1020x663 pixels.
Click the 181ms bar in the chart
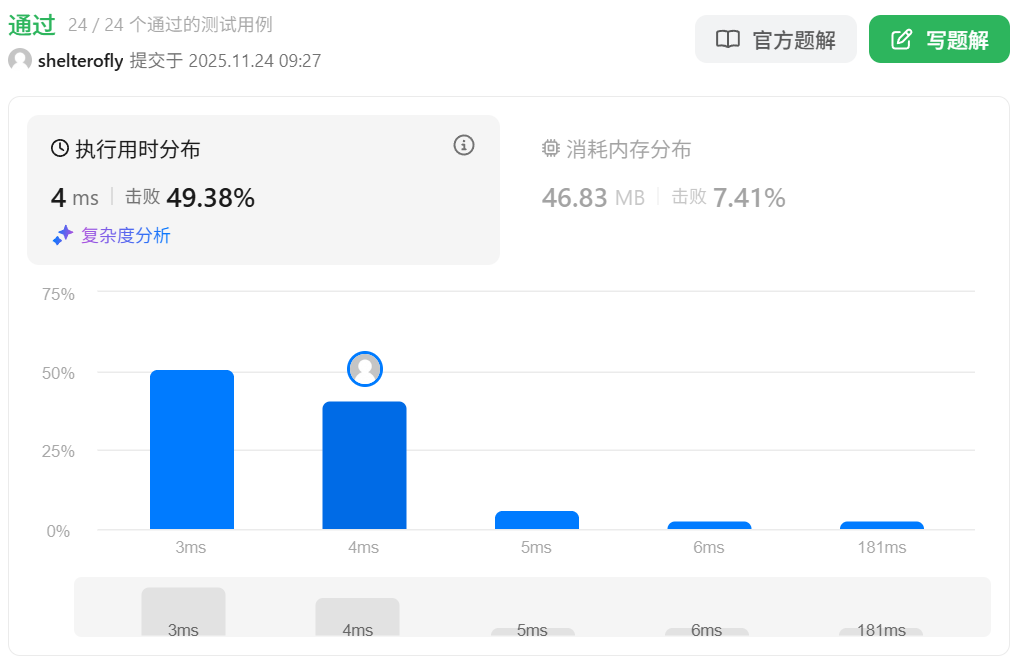click(x=881, y=525)
